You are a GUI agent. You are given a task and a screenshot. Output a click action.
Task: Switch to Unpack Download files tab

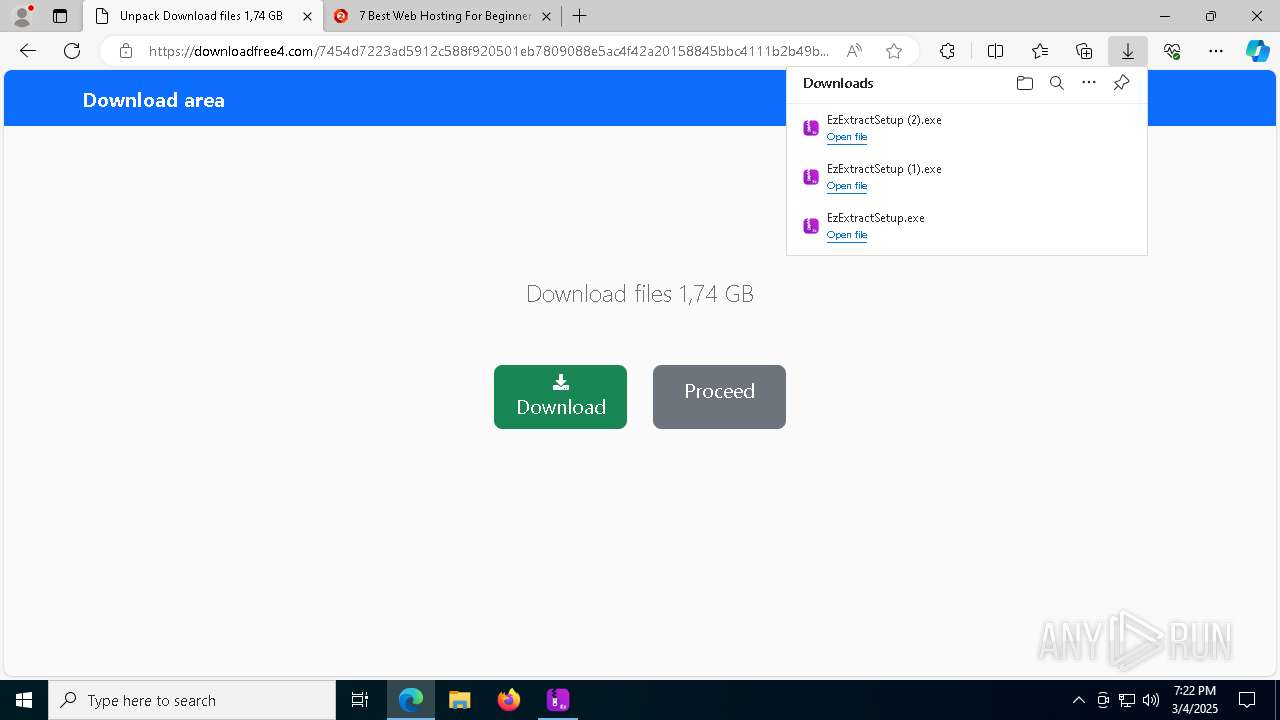tap(203, 16)
